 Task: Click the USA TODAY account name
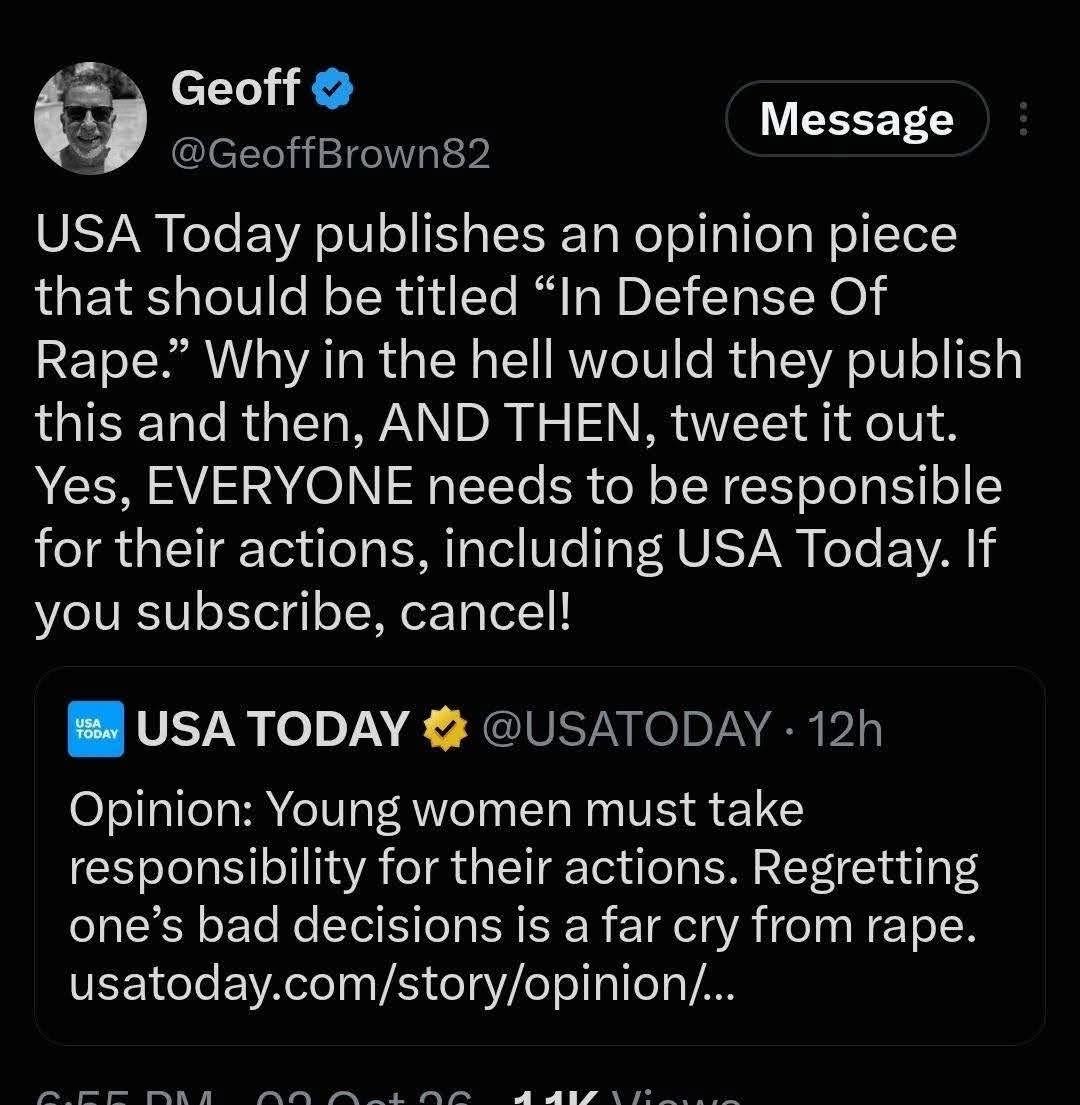[273, 729]
